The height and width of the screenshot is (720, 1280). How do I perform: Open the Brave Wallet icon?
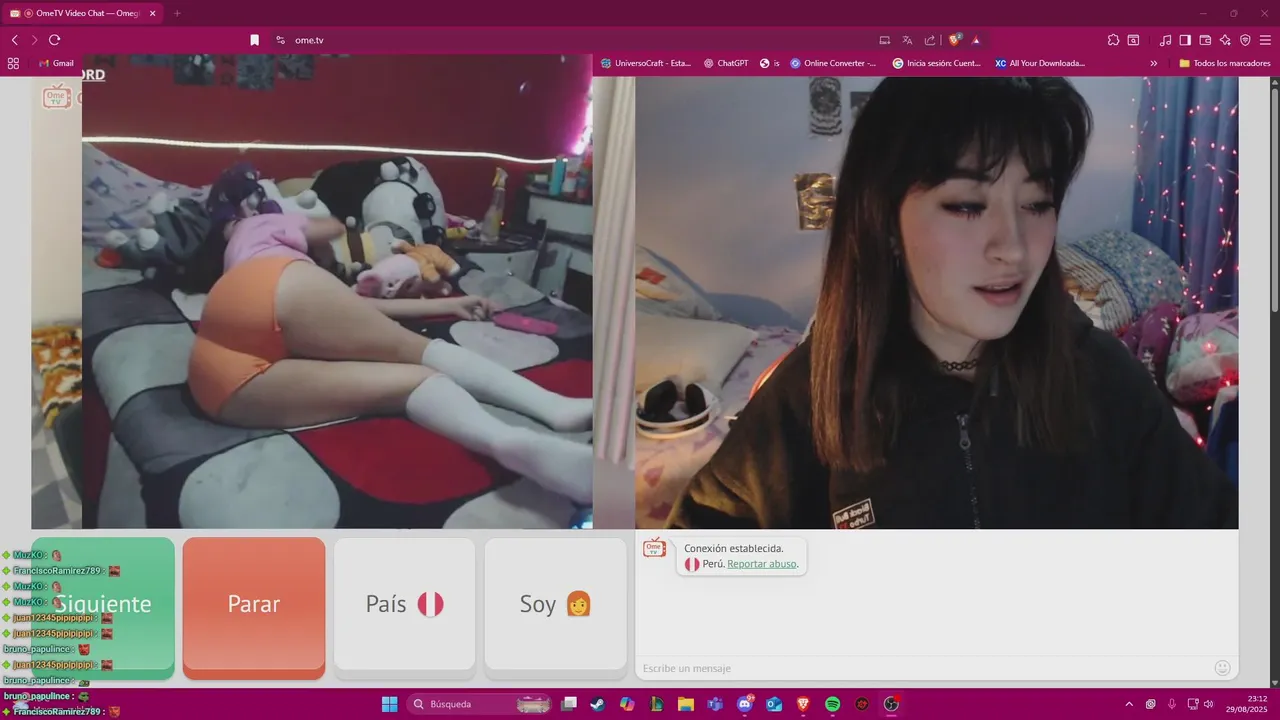(x=1205, y=40)
